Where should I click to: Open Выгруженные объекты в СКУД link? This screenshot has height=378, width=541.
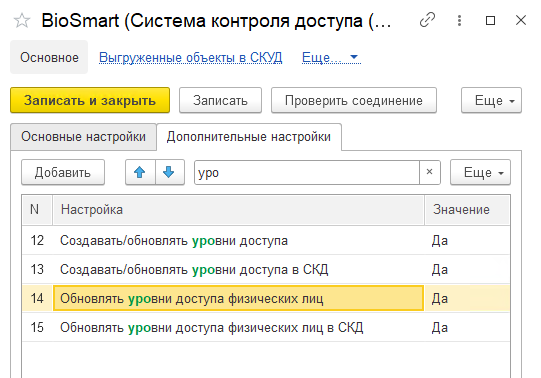pyautogui.click(x=190, y=57)
